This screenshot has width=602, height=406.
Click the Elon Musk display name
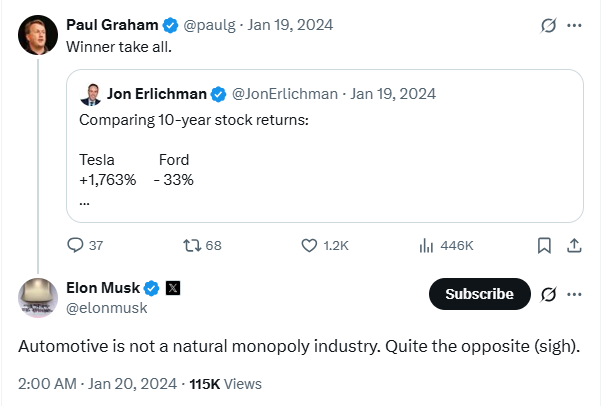point(103,289)
